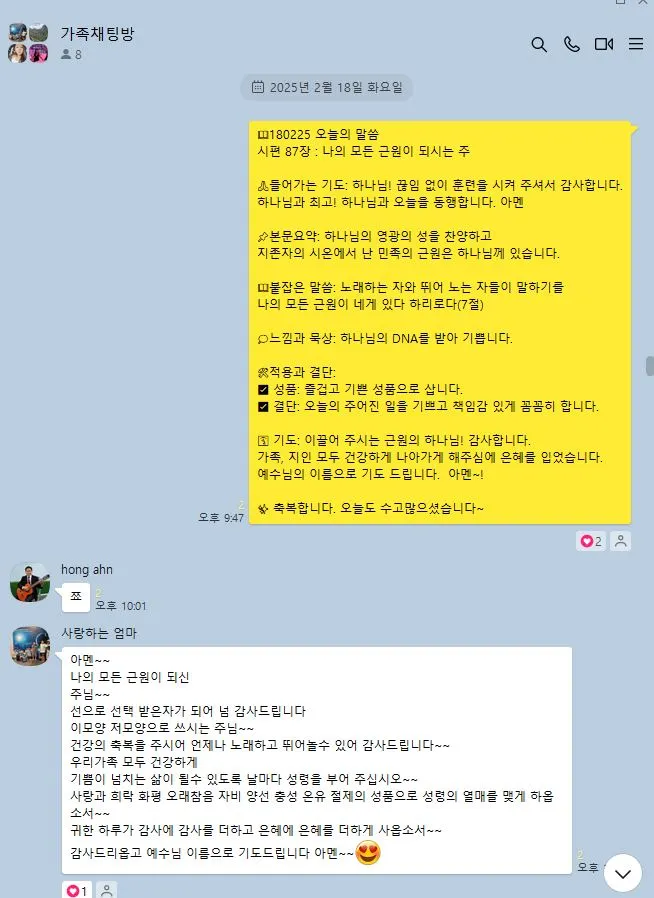This screenshot has width=654, height=898.
Task: Toggle heart reaction with count 1
Action: pos(77,891)
